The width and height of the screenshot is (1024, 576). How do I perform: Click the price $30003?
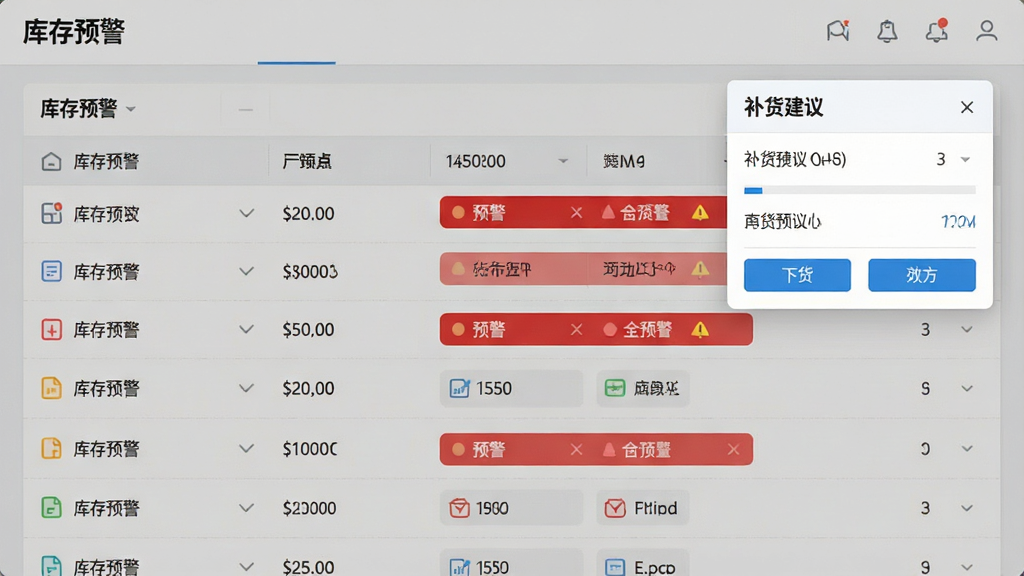tap(310, 272)
